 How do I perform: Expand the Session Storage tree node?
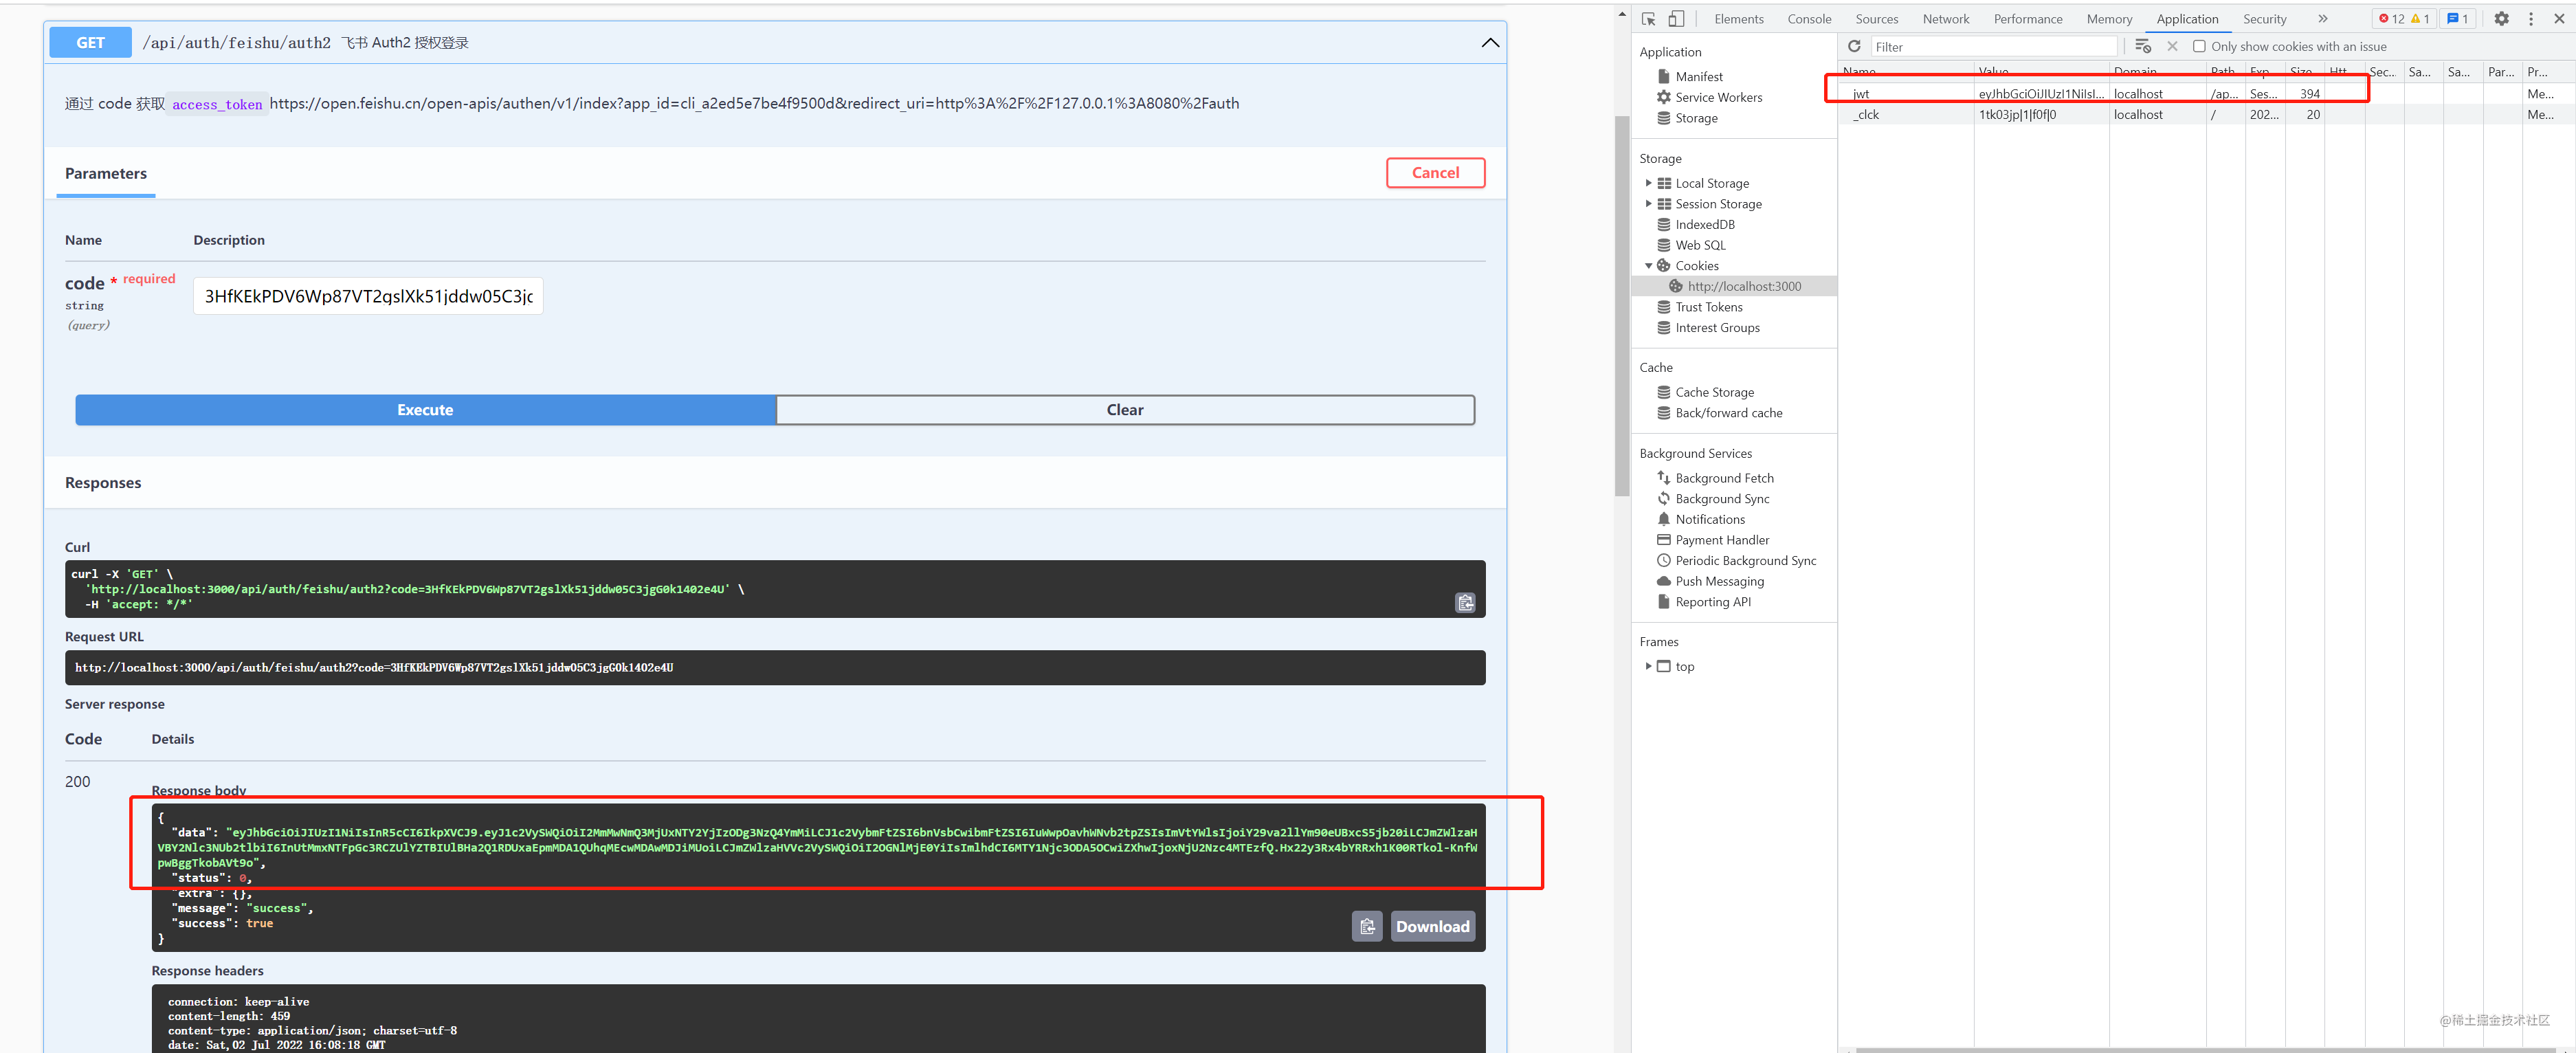click(1648, 204)
